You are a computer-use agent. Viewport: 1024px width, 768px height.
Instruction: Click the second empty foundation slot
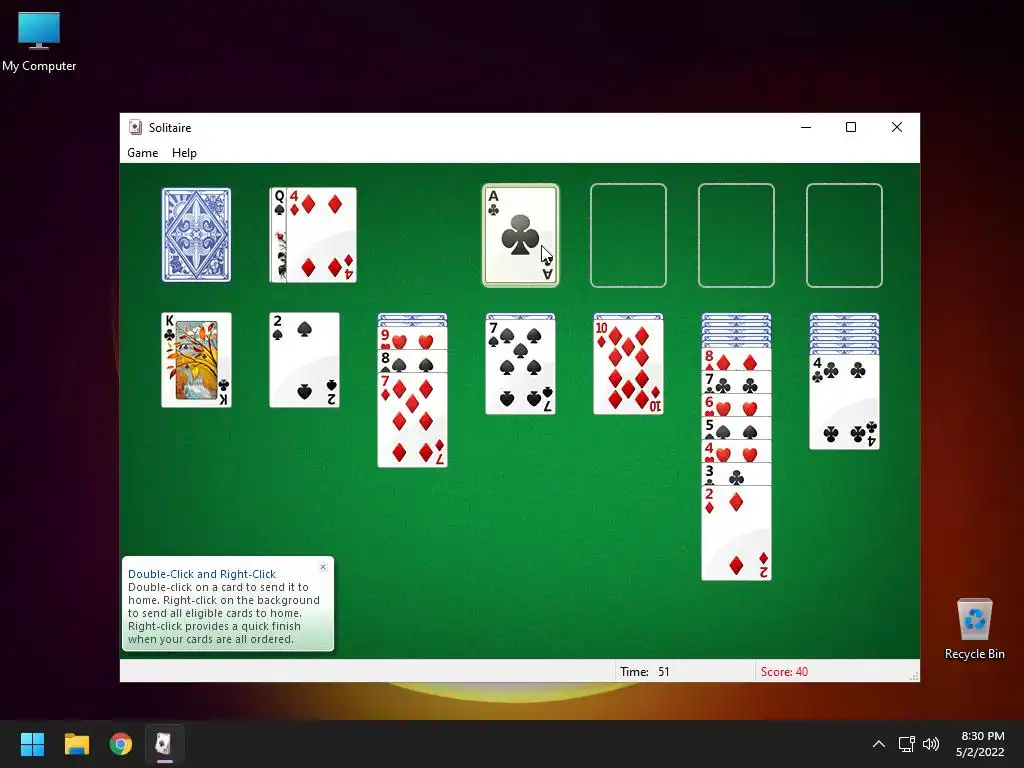[628, 235]
